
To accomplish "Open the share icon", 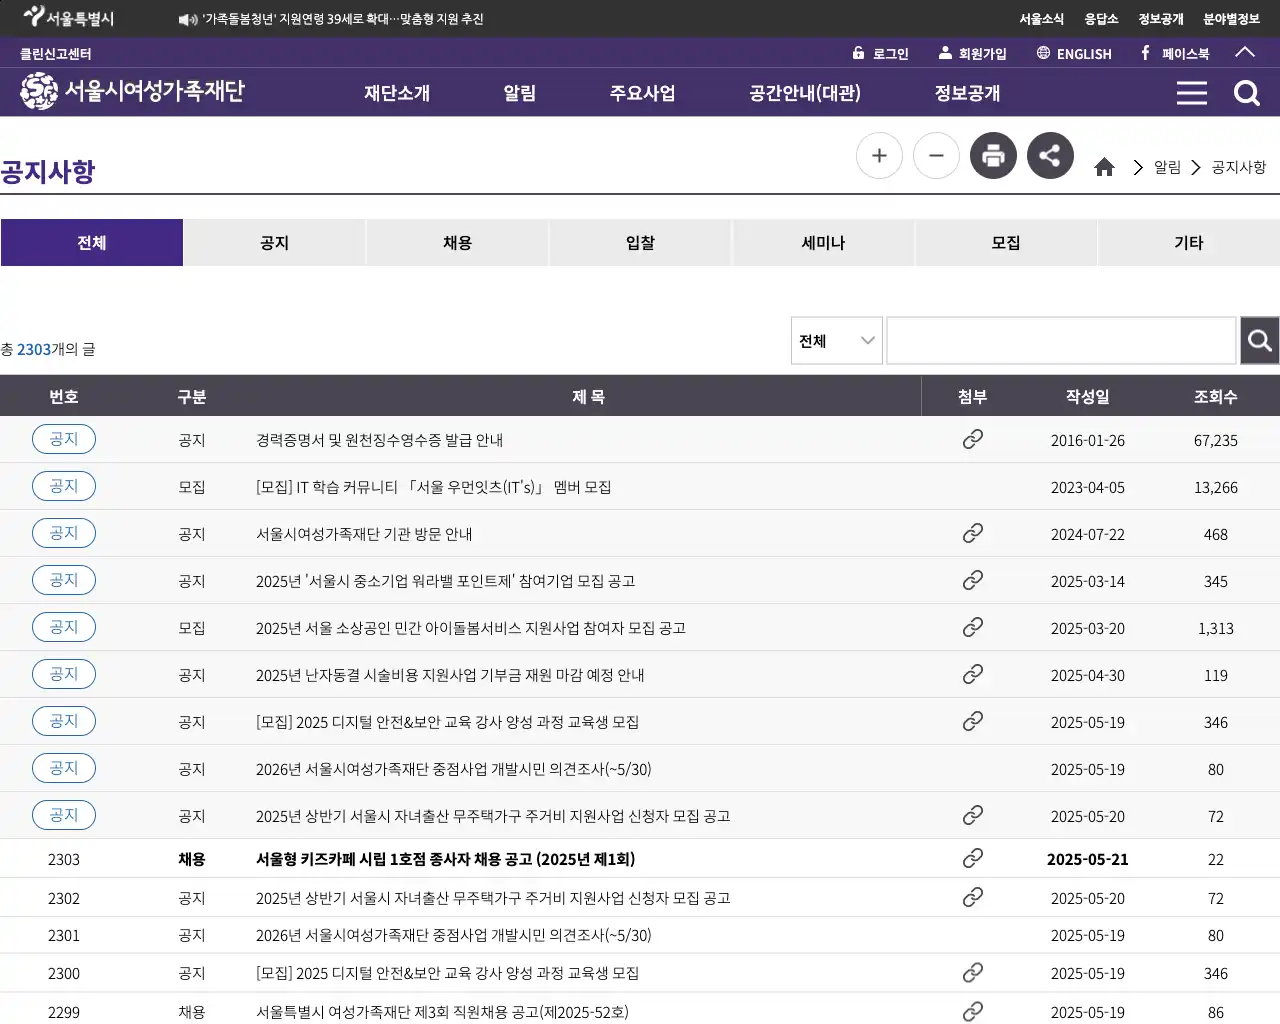I will coord(1050,155).
